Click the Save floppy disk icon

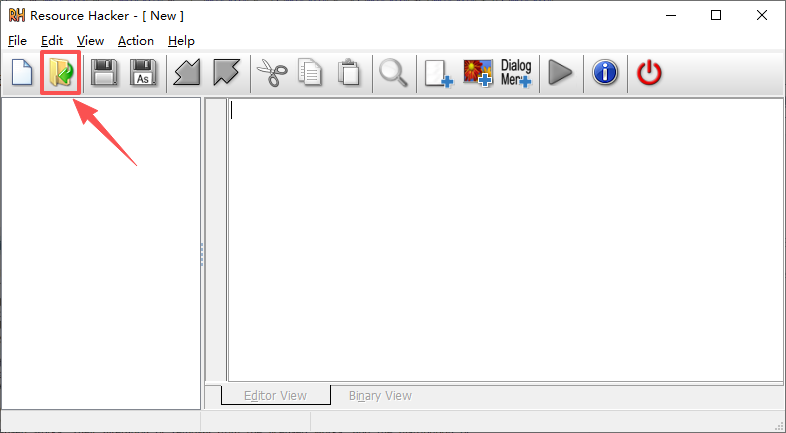point(104,72)
